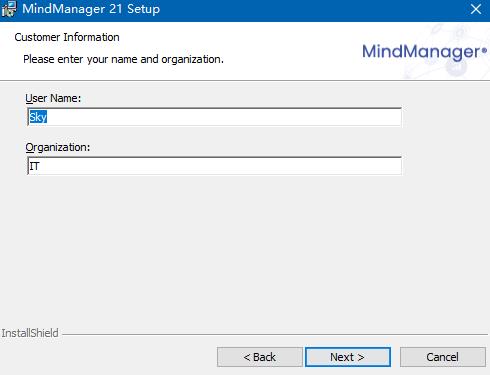Click the installer icon in title bar
The height and width of the screenshot is (375, 490).
9,9
